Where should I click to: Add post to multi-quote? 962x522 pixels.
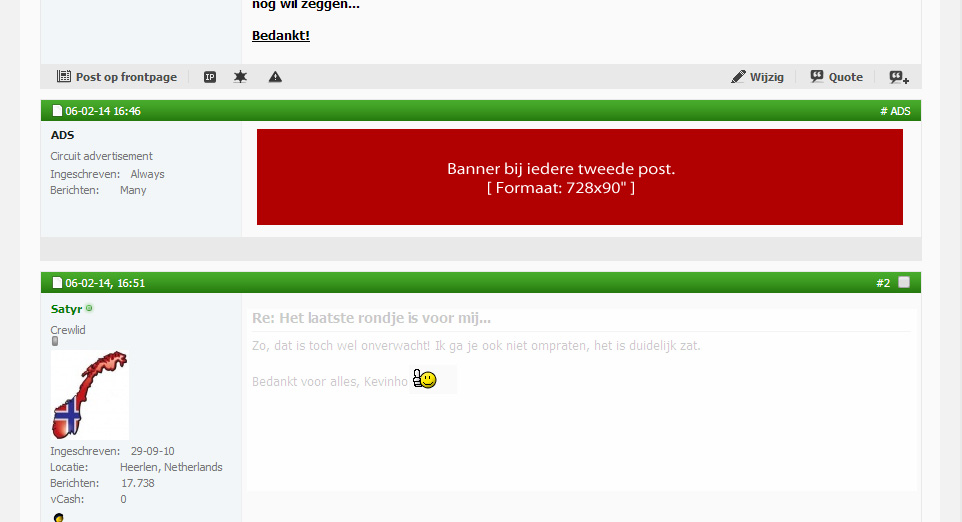pyautogui.click(x=899, y=77)
